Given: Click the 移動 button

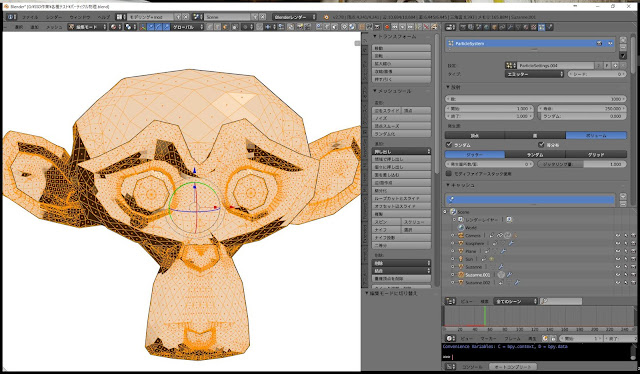Looking at the screenshot, I should click(x=401, y=48).
